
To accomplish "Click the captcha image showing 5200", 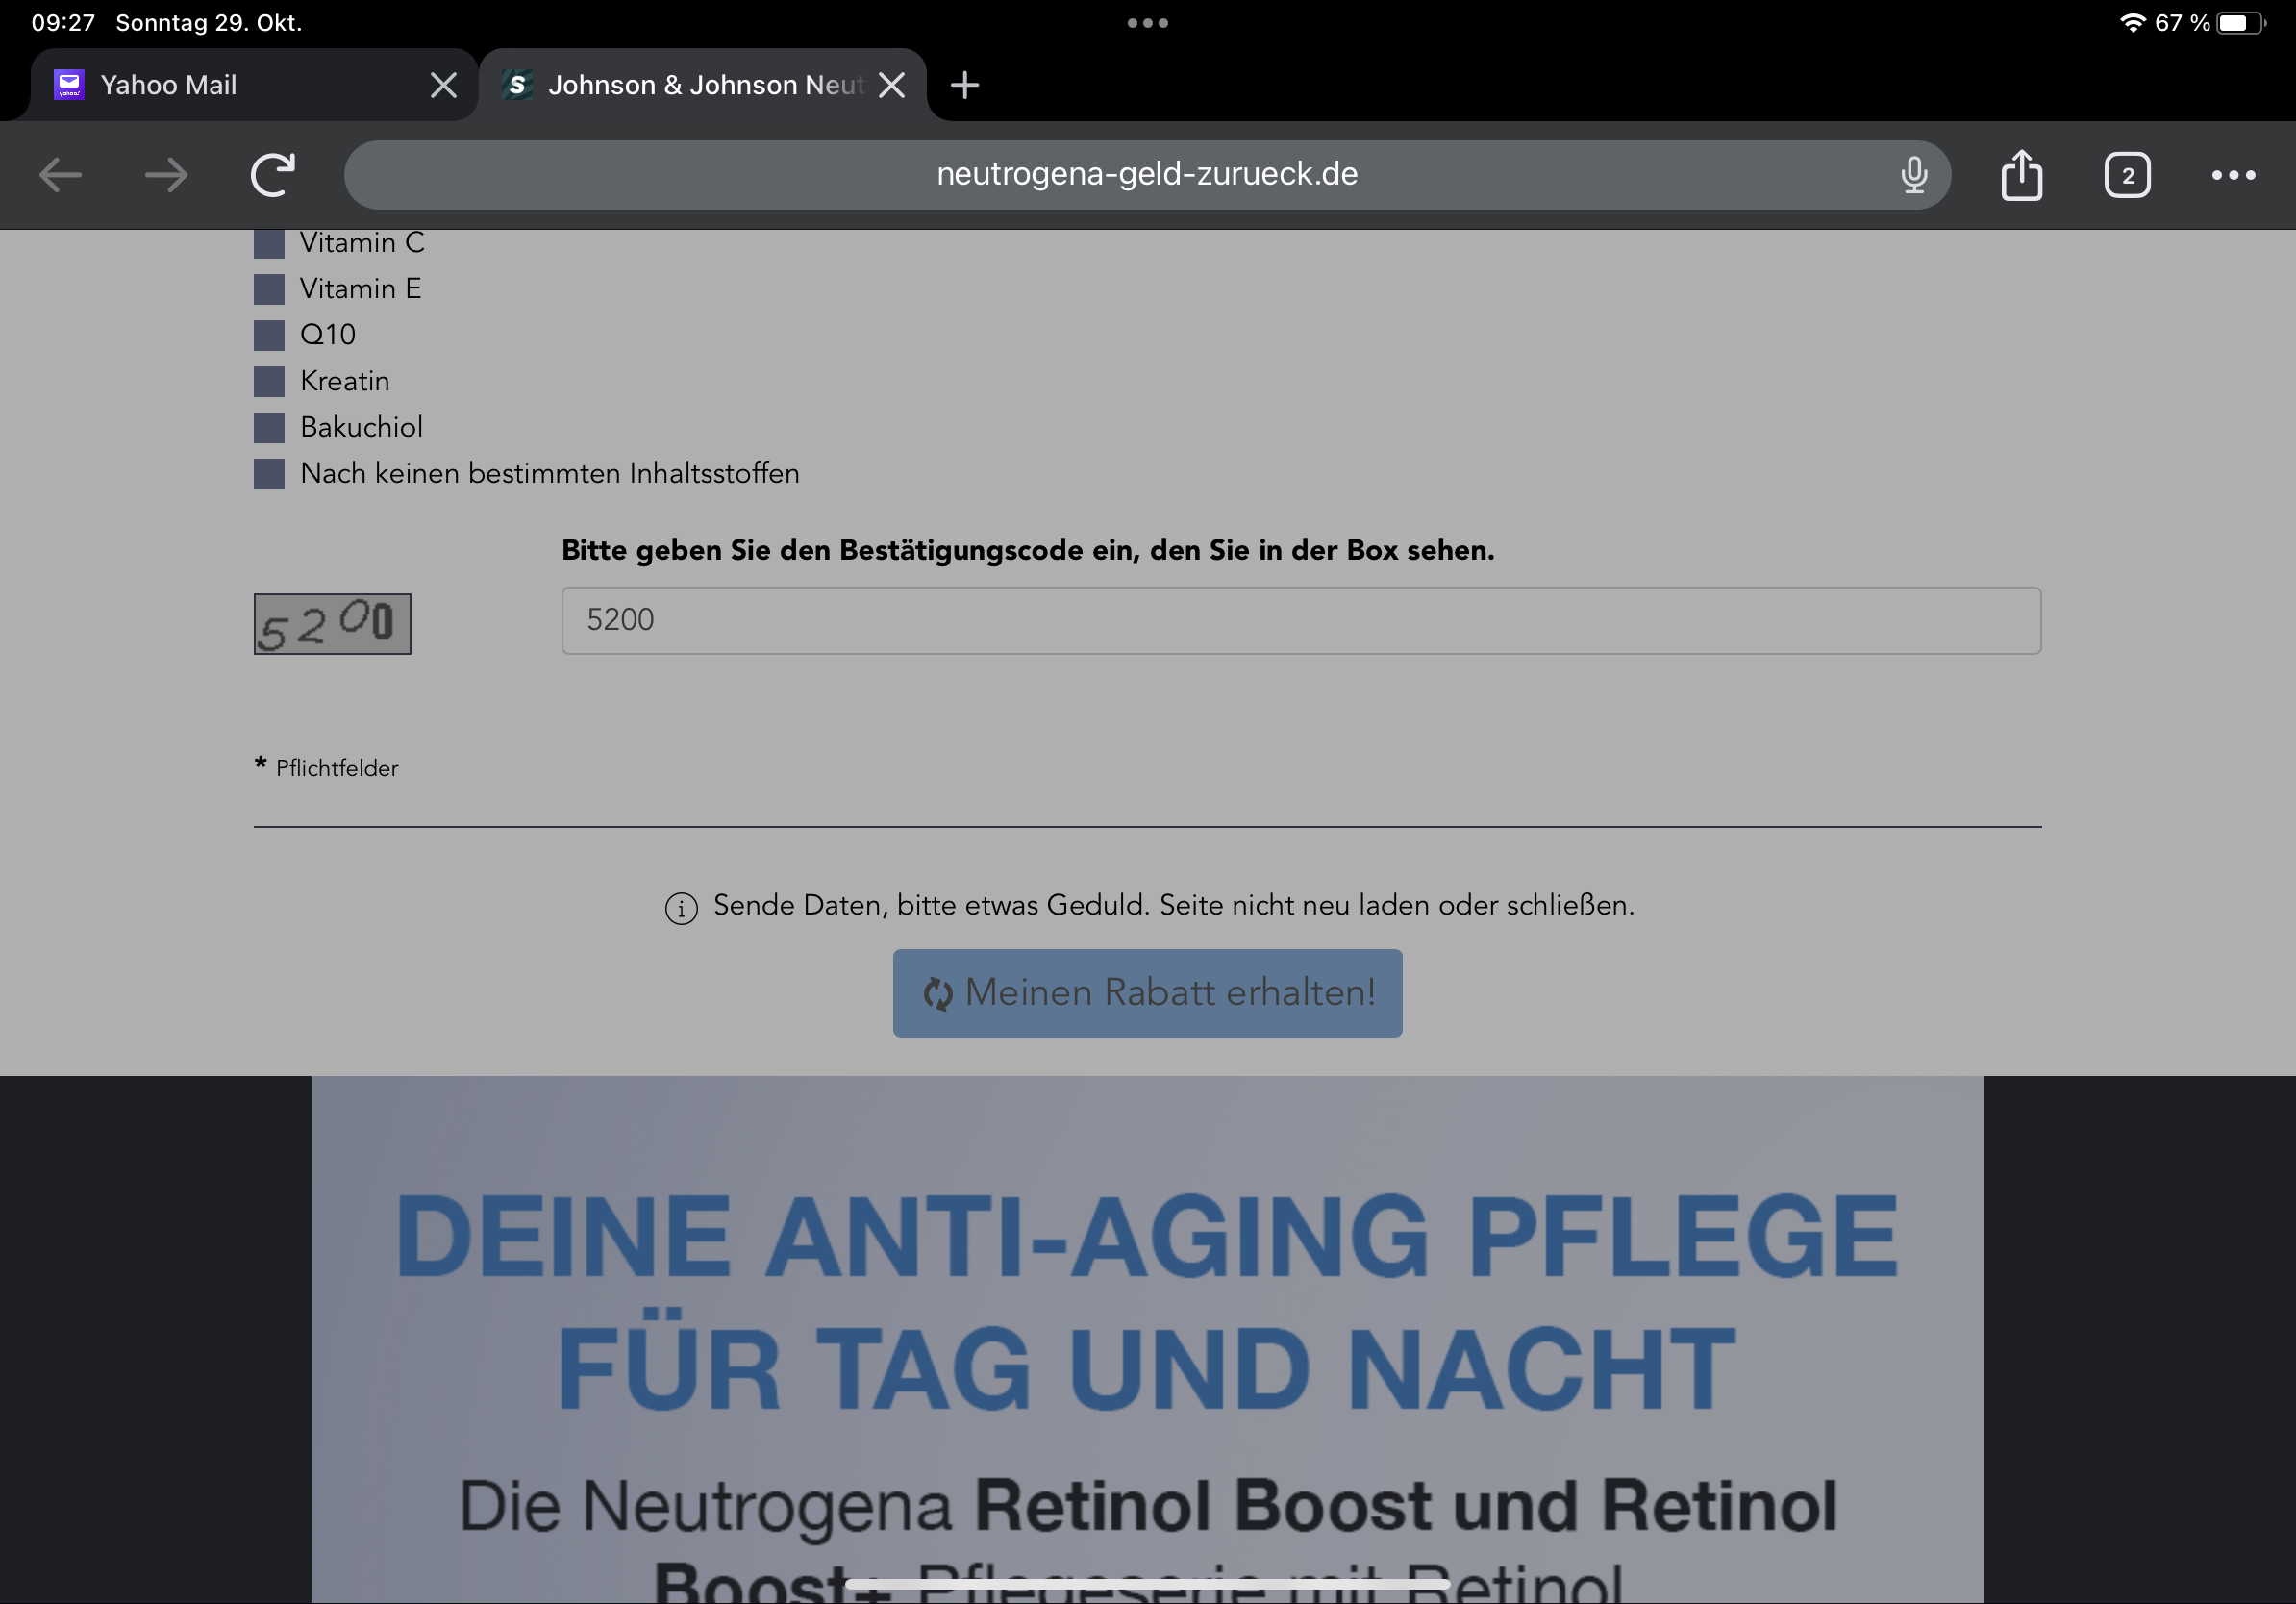I will (332, 624).
